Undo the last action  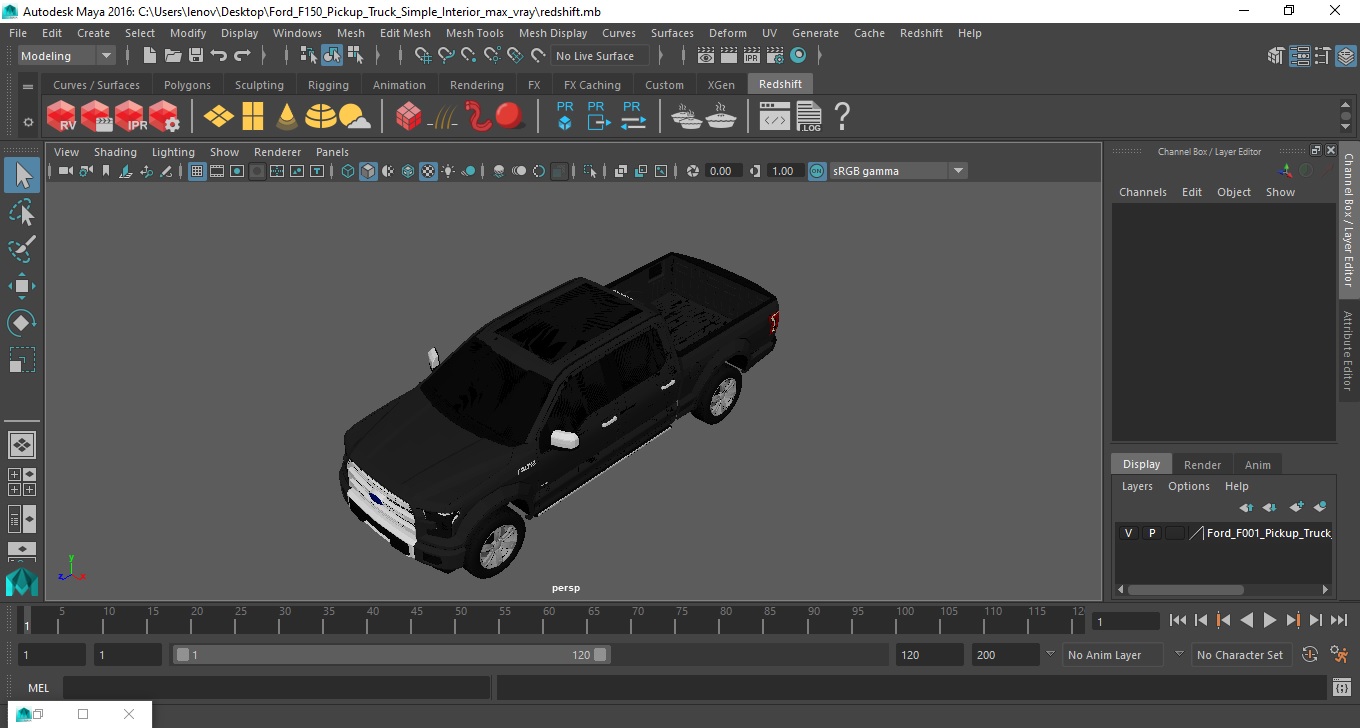coord(219,56)
